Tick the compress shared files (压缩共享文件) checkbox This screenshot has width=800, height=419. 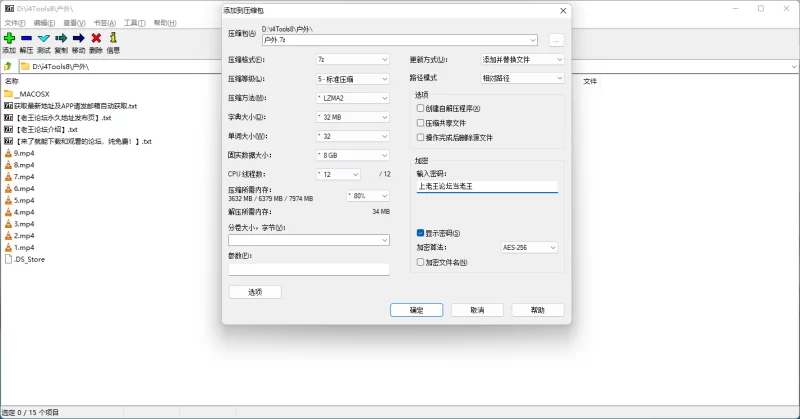tap(420, 123)
